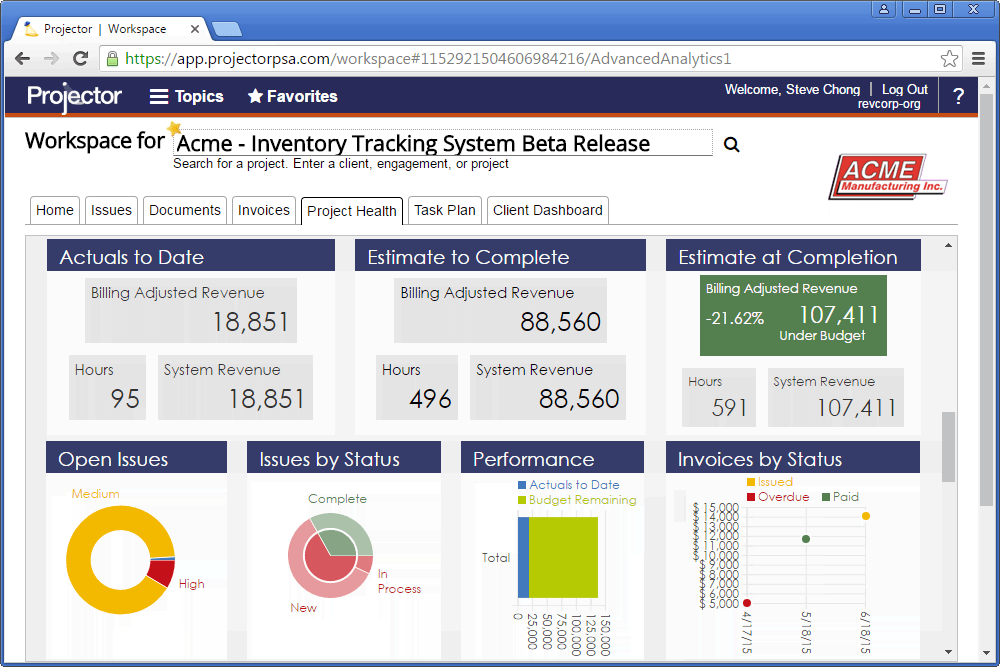Go to the Home tab
The width and height of the screenshot is (1000, 667).
point(54,210)
